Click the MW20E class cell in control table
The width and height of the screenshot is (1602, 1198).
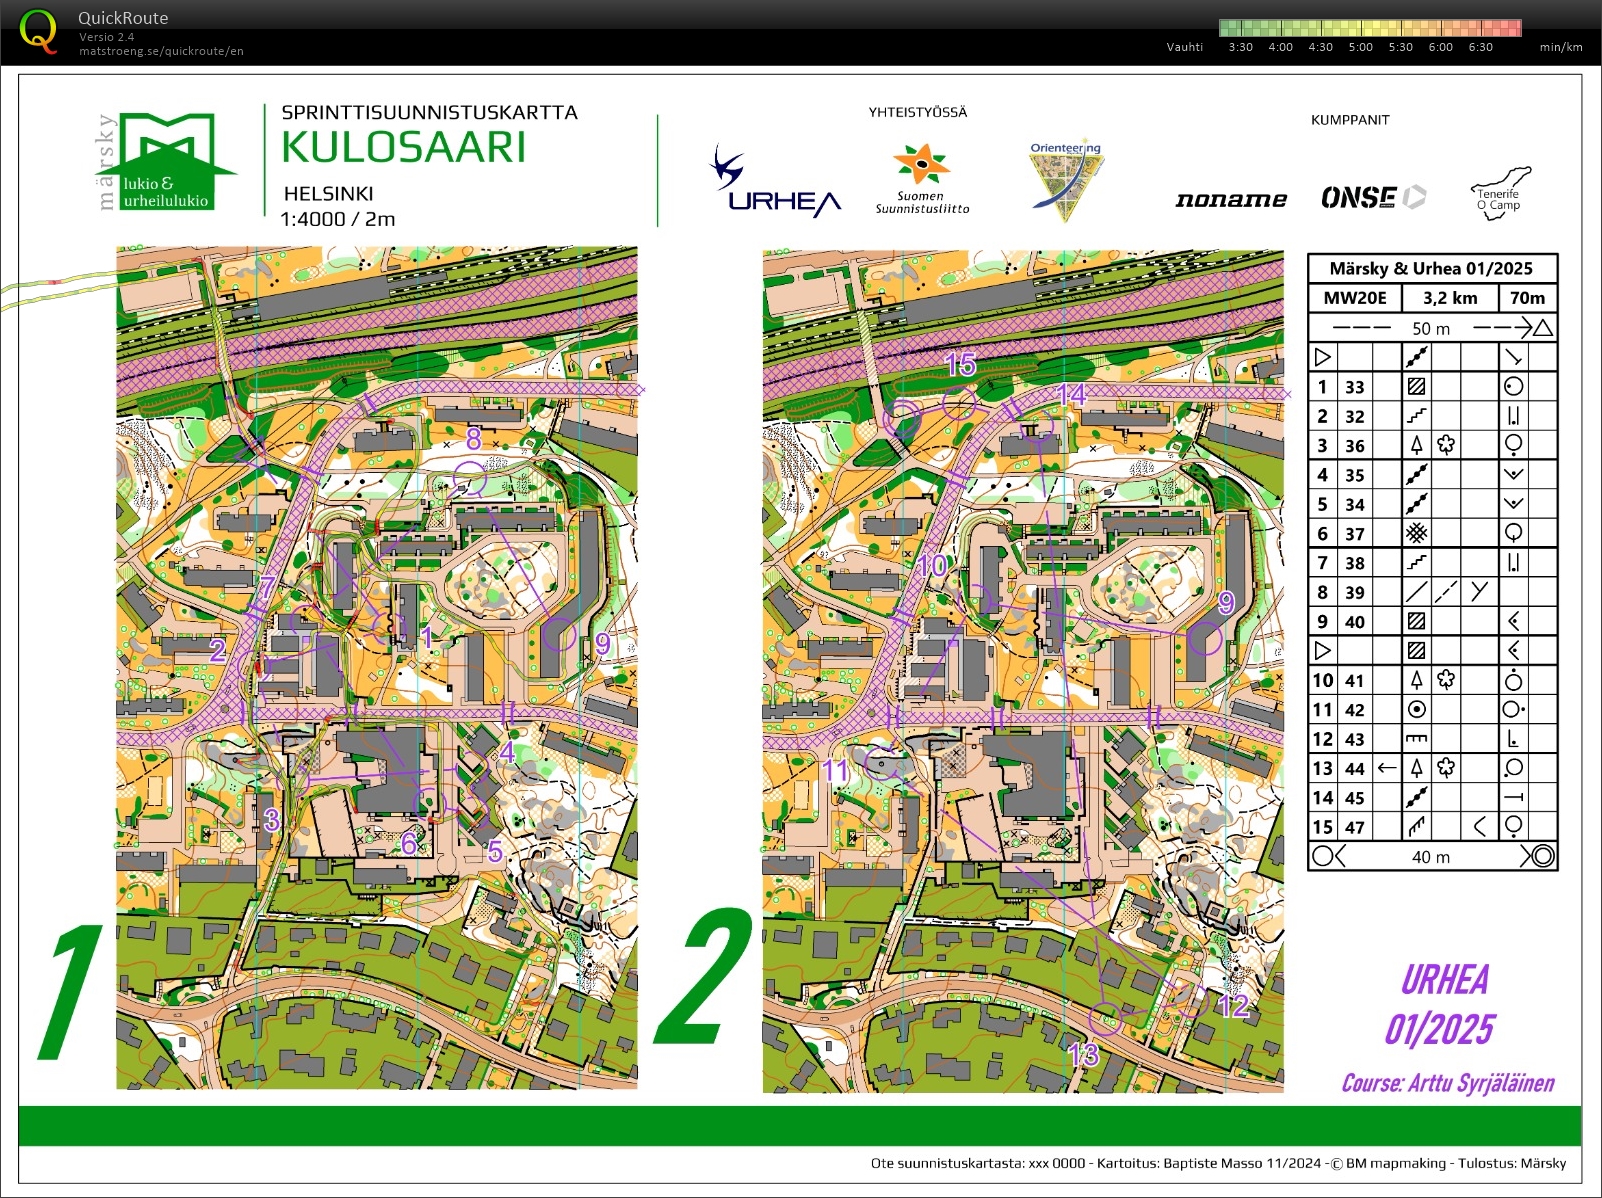[x=1354, y=298]
